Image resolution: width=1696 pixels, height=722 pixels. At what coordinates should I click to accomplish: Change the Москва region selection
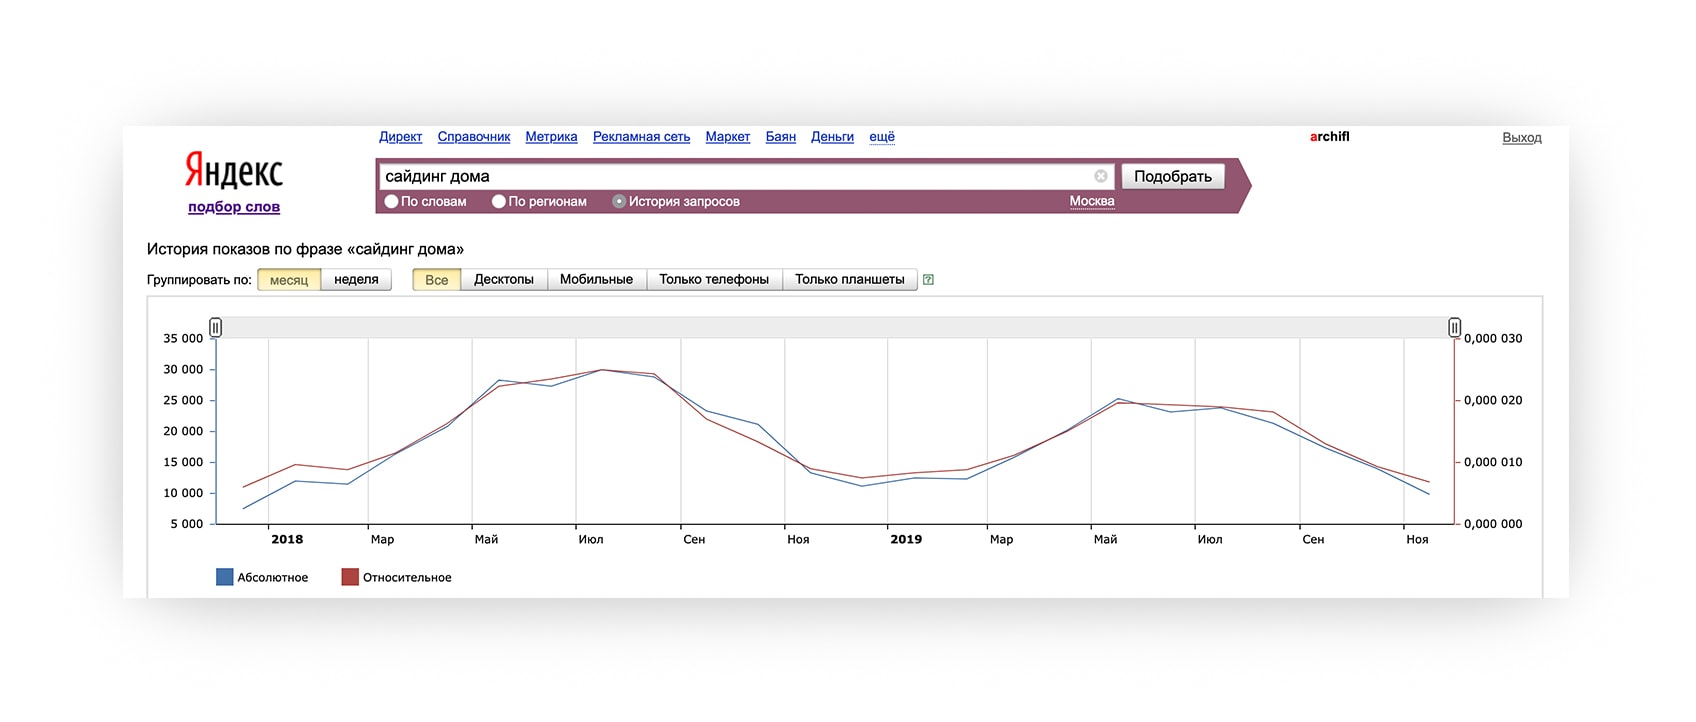[x=1092, y=201]
